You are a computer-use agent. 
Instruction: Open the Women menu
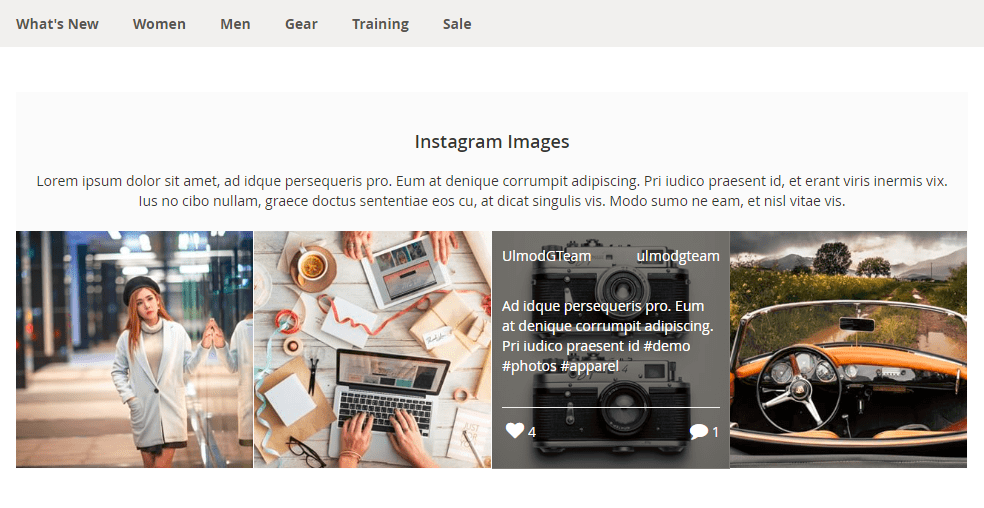click(x=159, y=24)
